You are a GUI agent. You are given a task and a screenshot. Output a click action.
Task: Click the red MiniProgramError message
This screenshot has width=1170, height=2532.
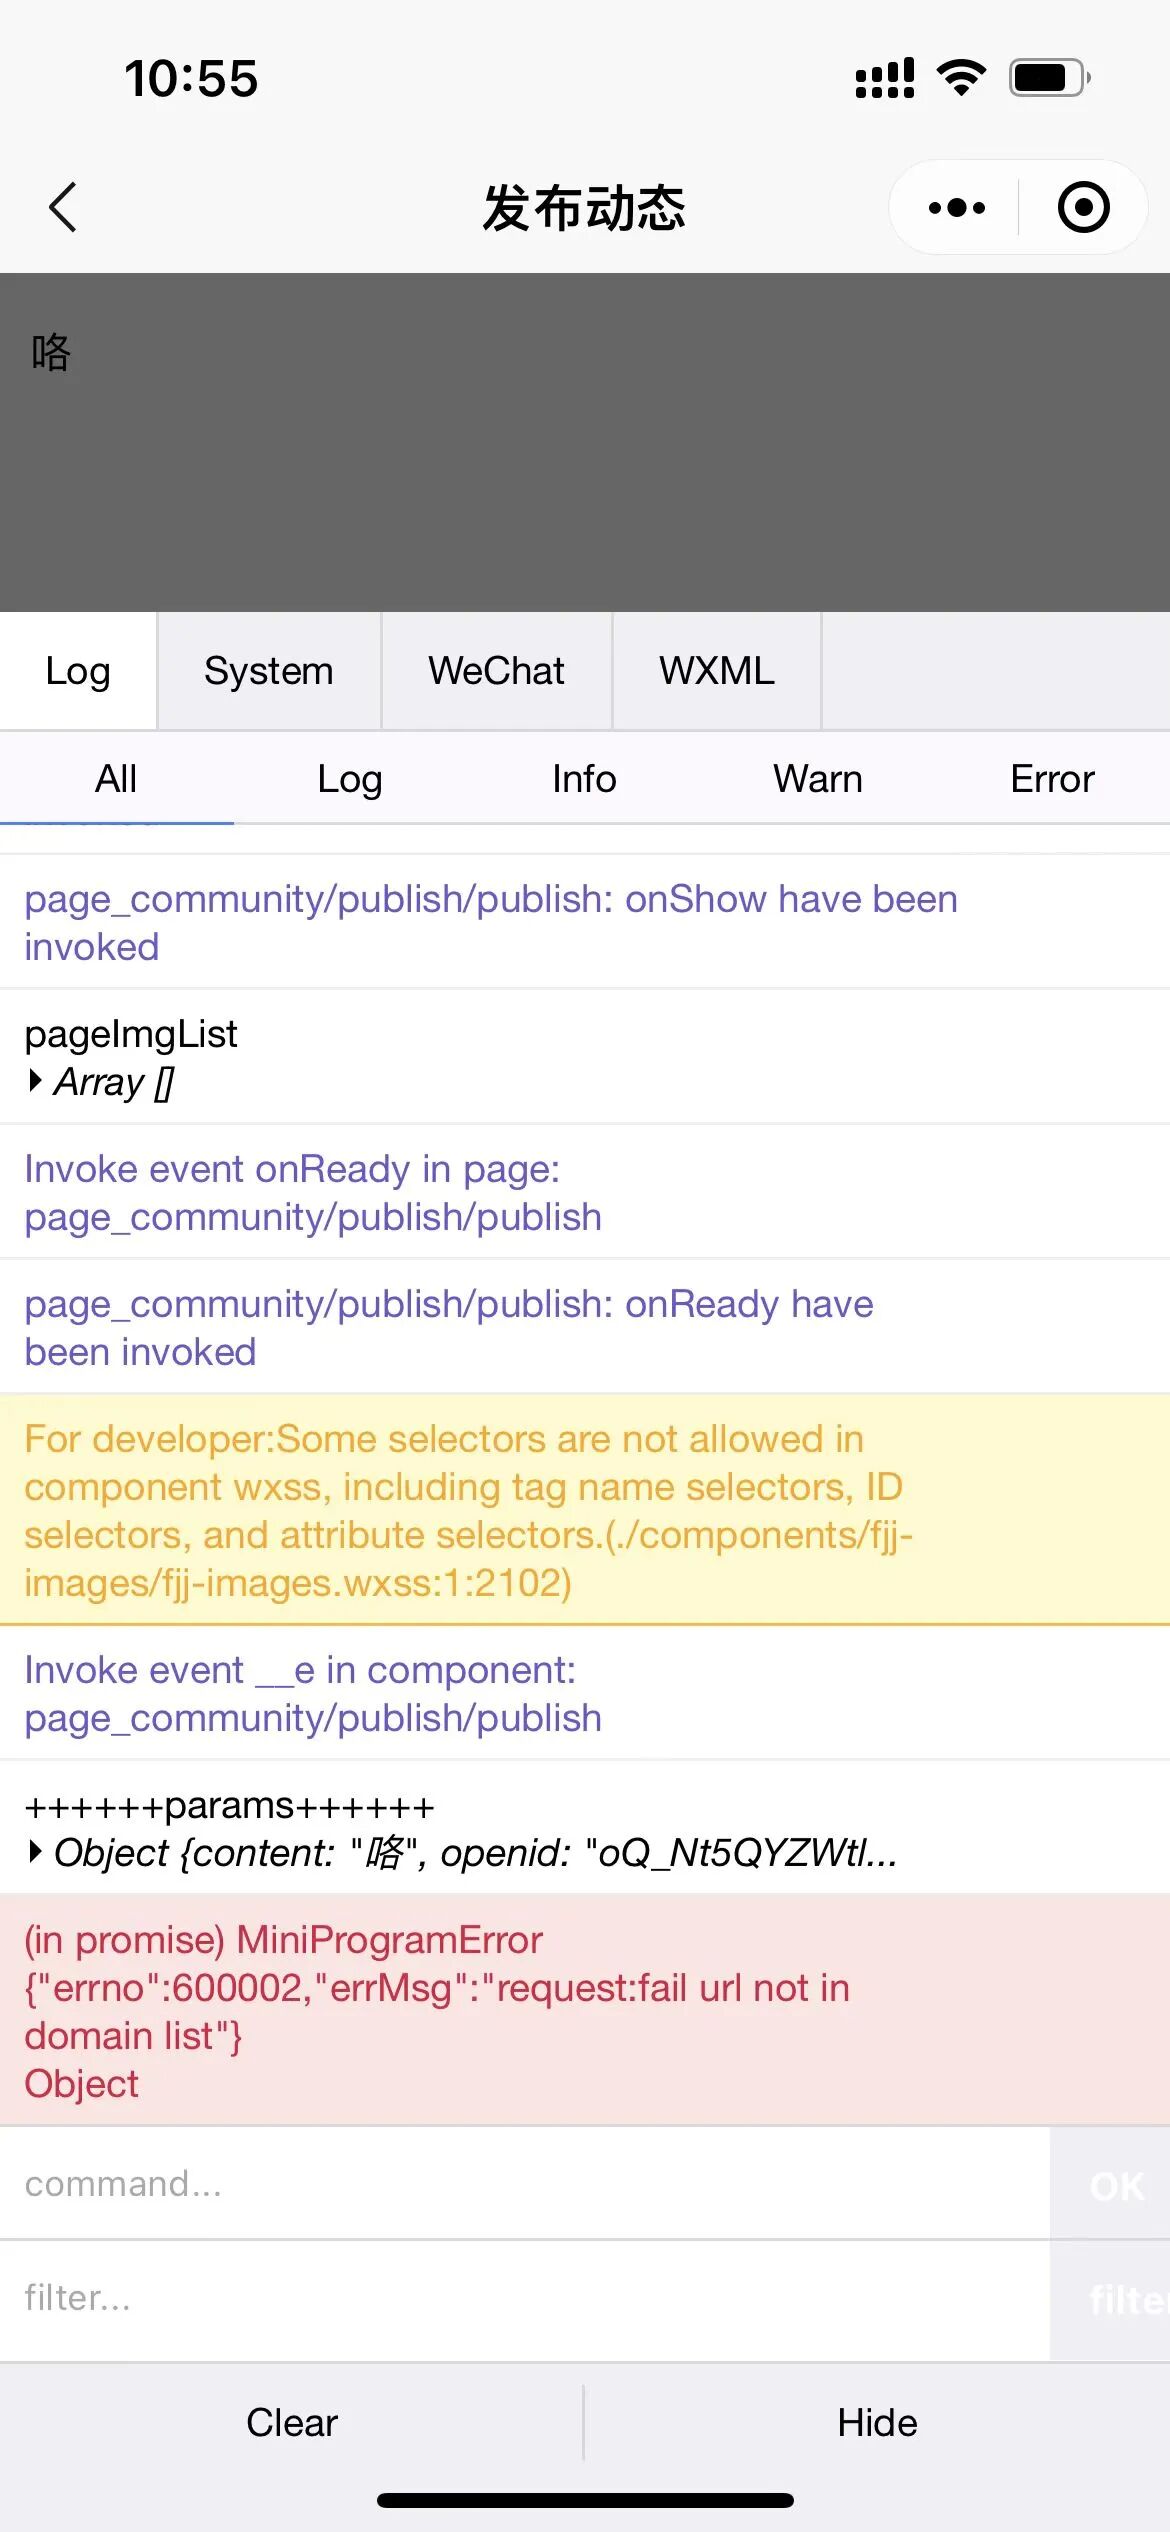(585, 2011)
